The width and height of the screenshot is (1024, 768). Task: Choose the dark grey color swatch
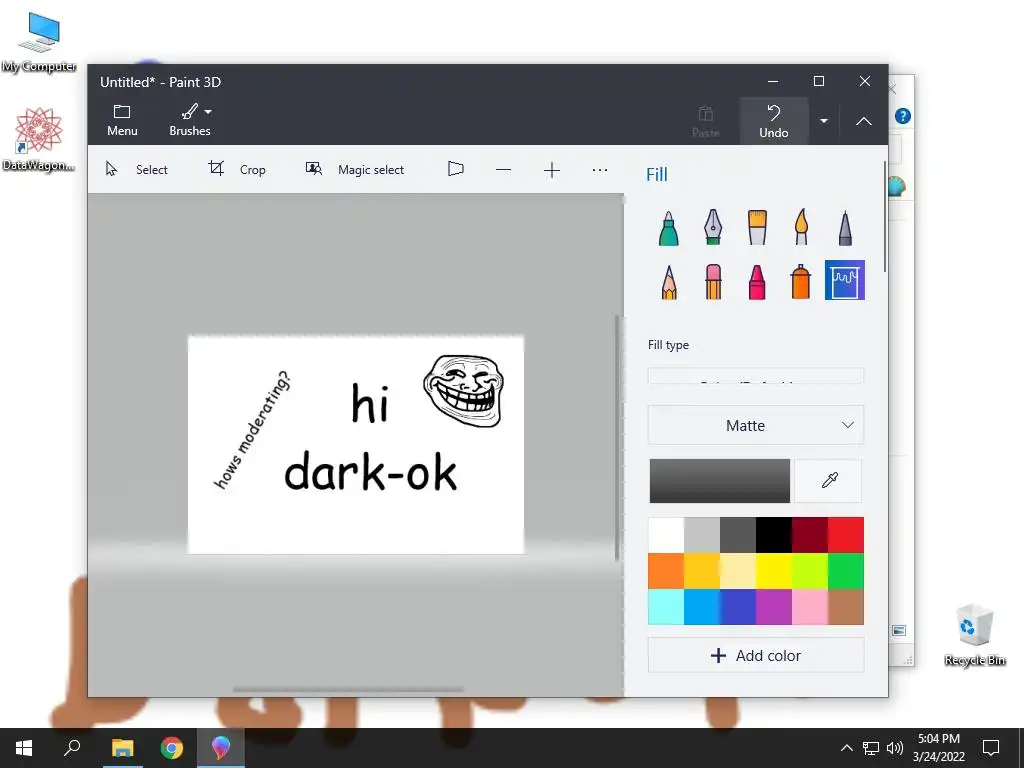tap(738, 535)
